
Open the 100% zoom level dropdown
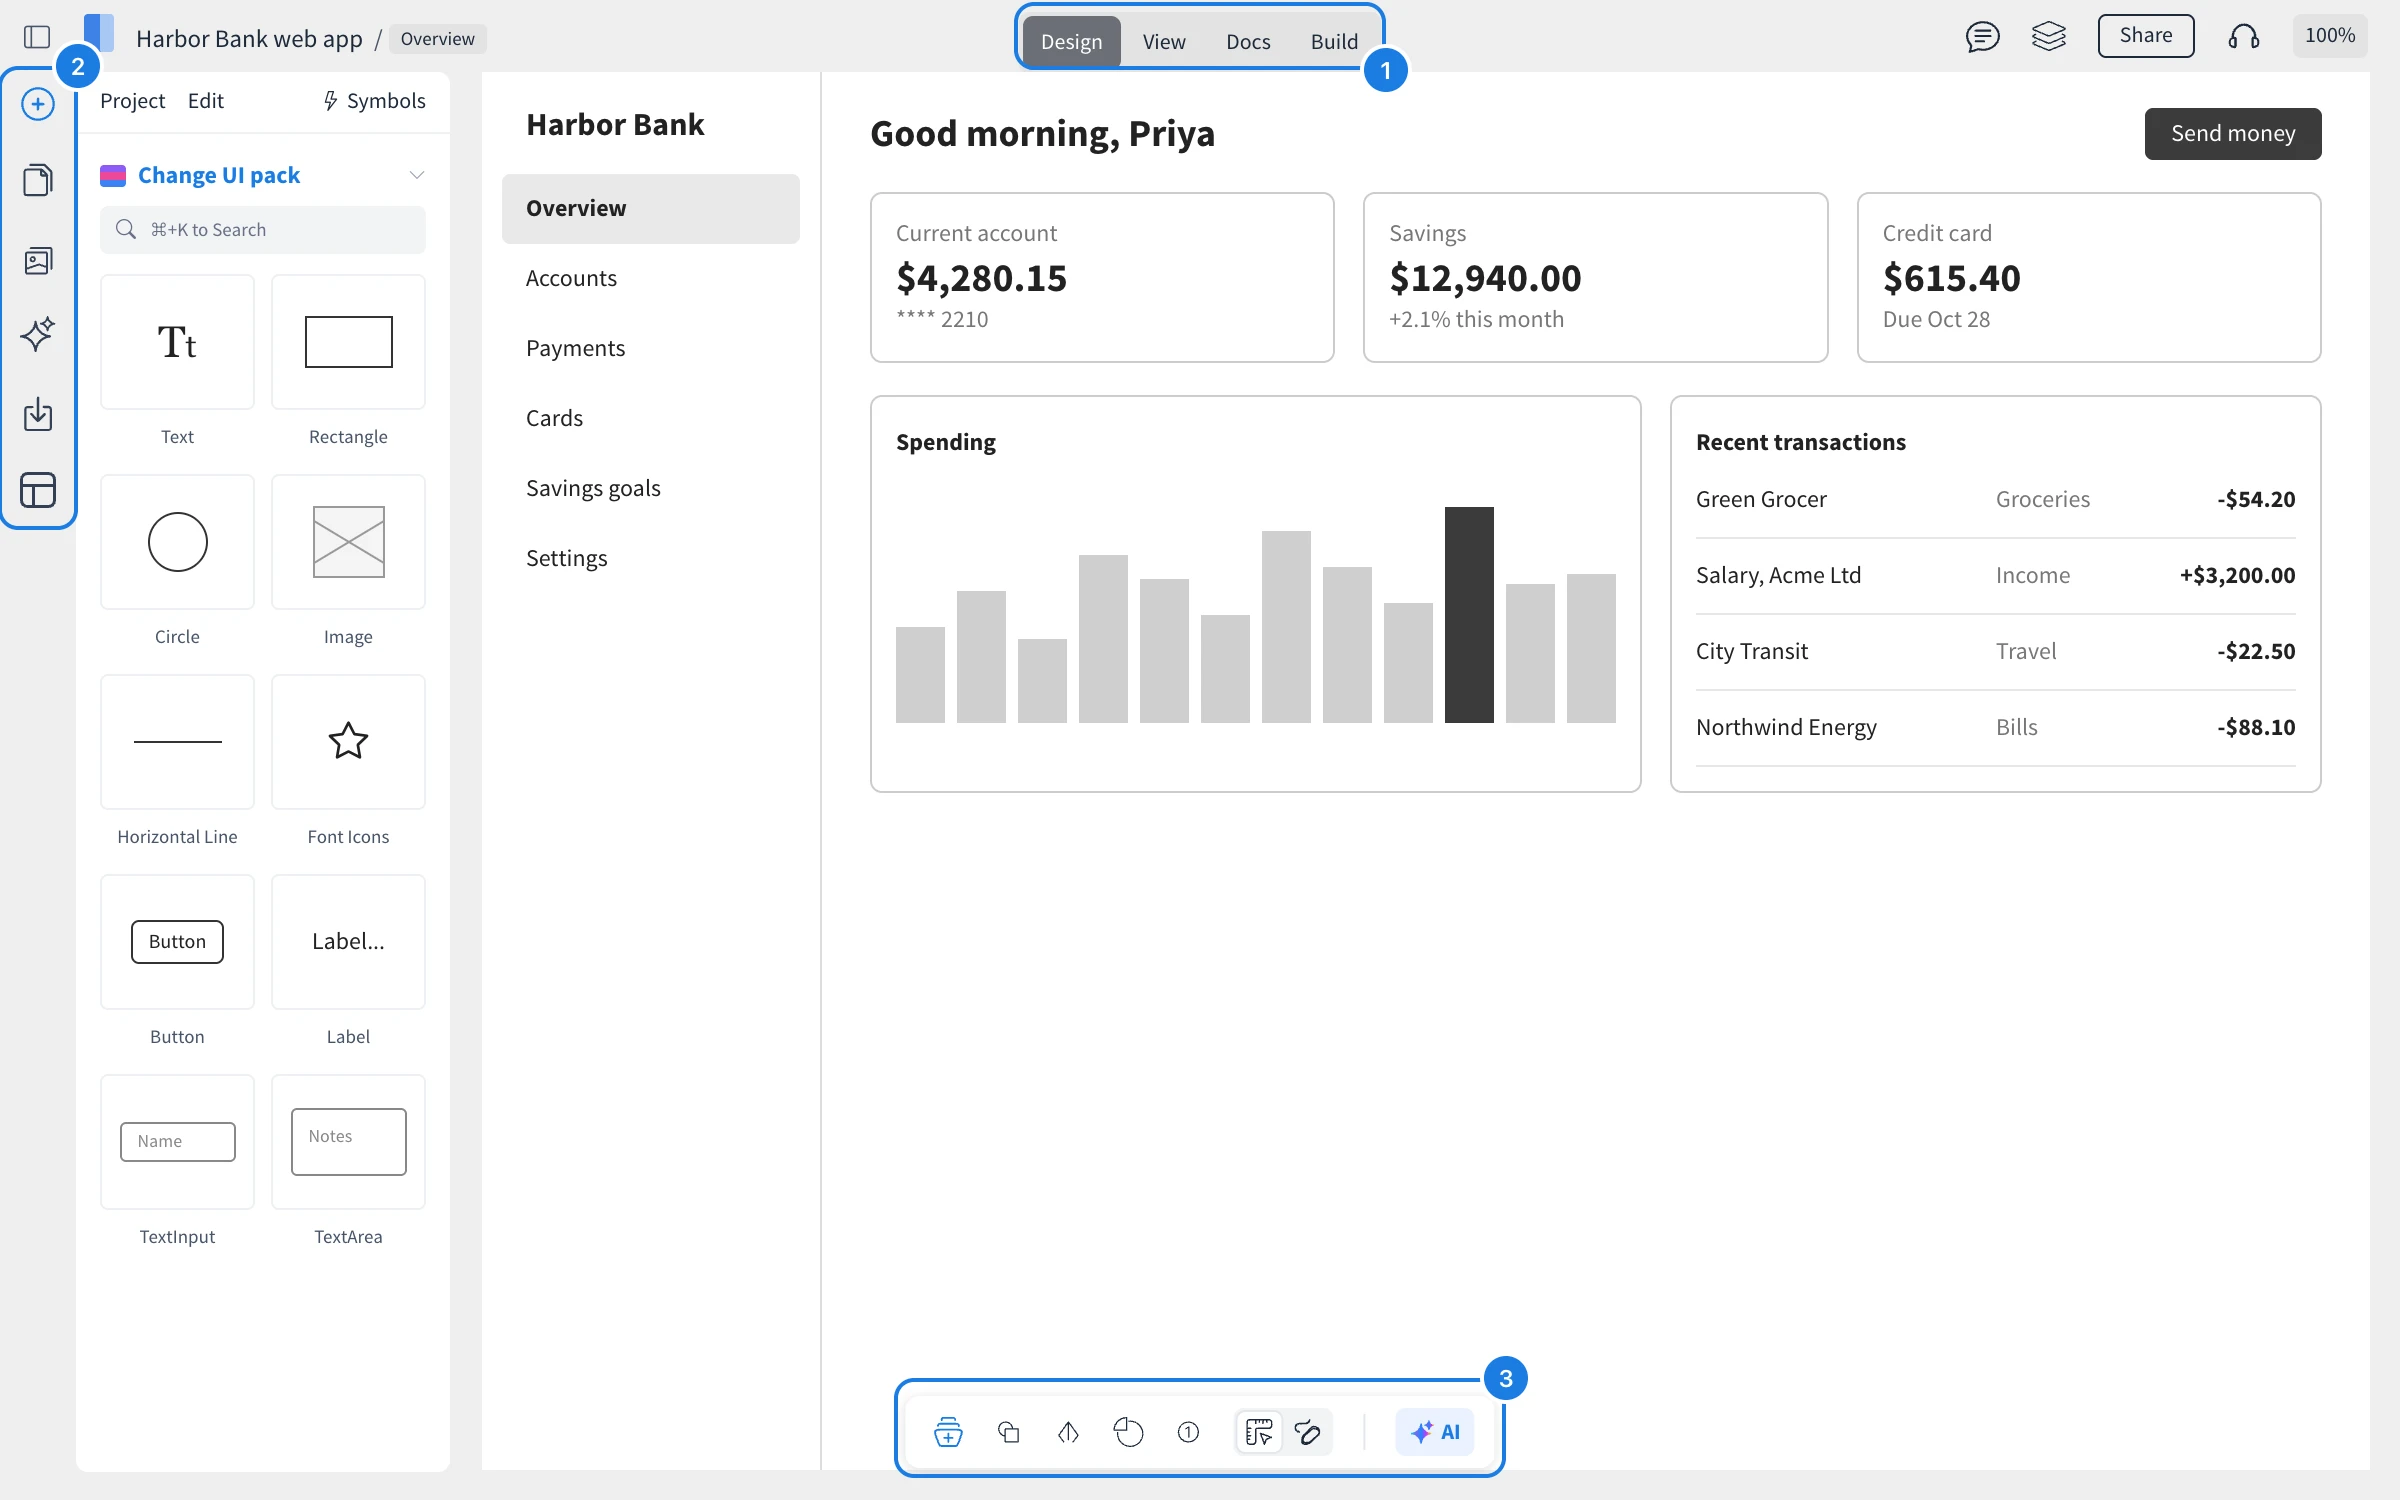[2330, 36]
